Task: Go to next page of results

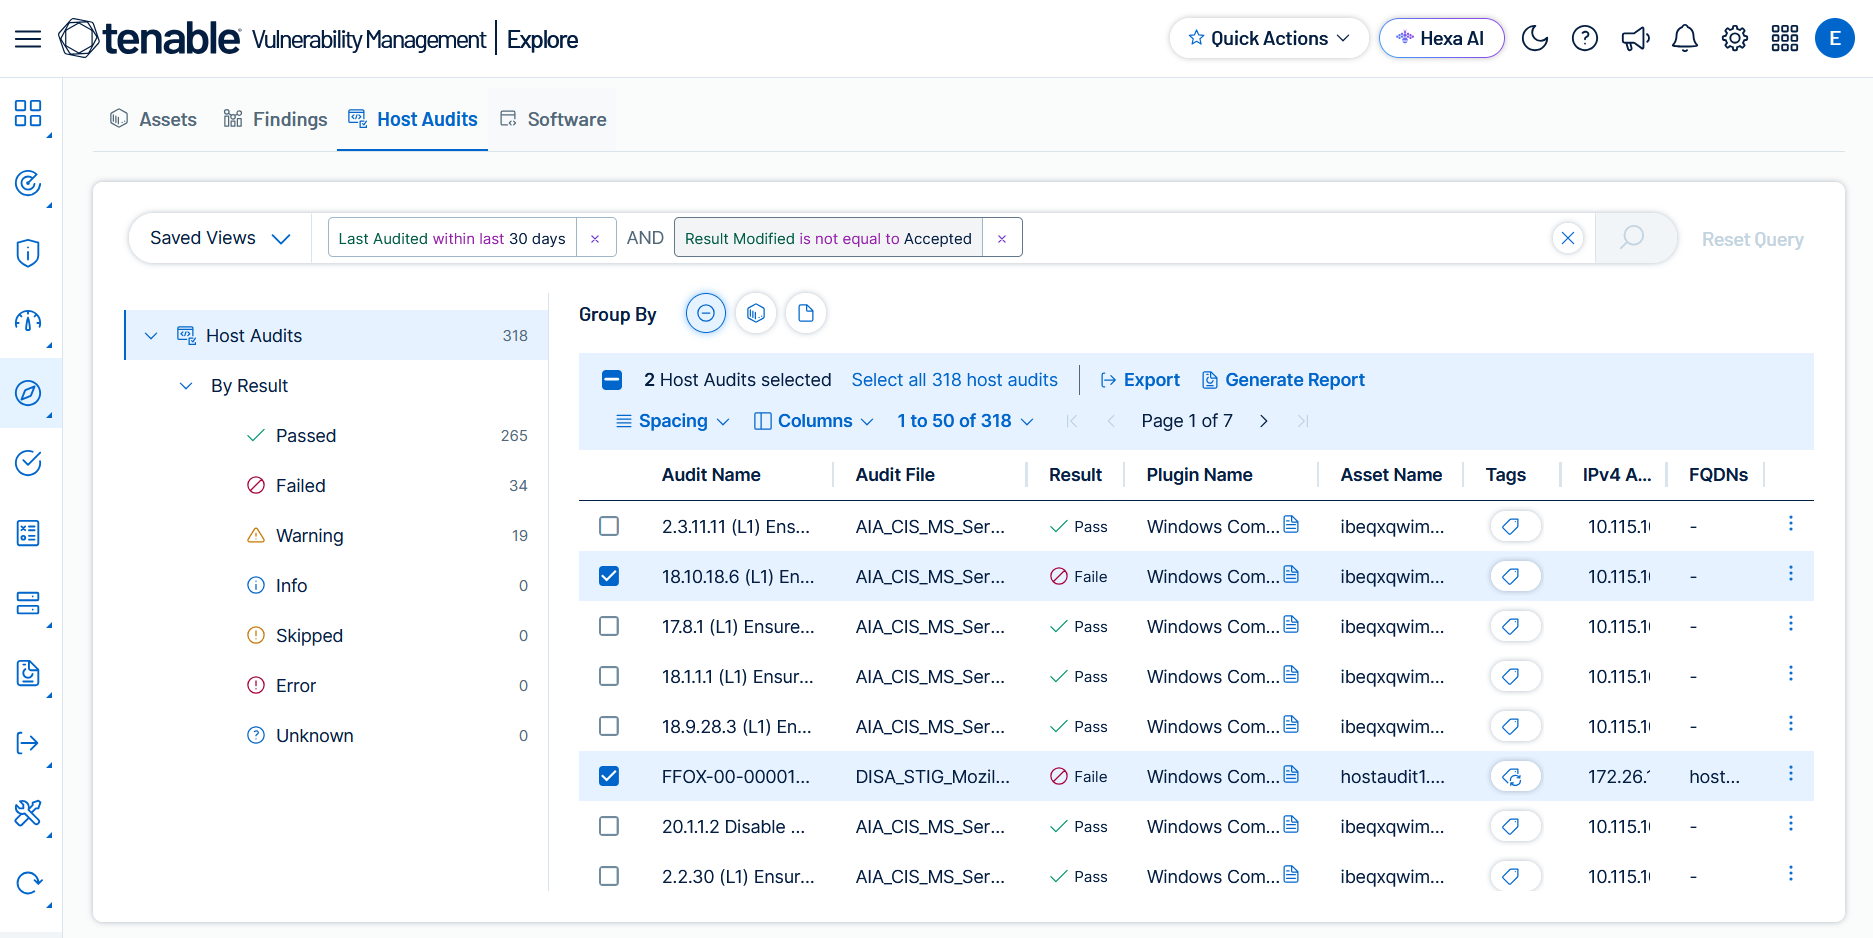Action: tap(1264, 421)
